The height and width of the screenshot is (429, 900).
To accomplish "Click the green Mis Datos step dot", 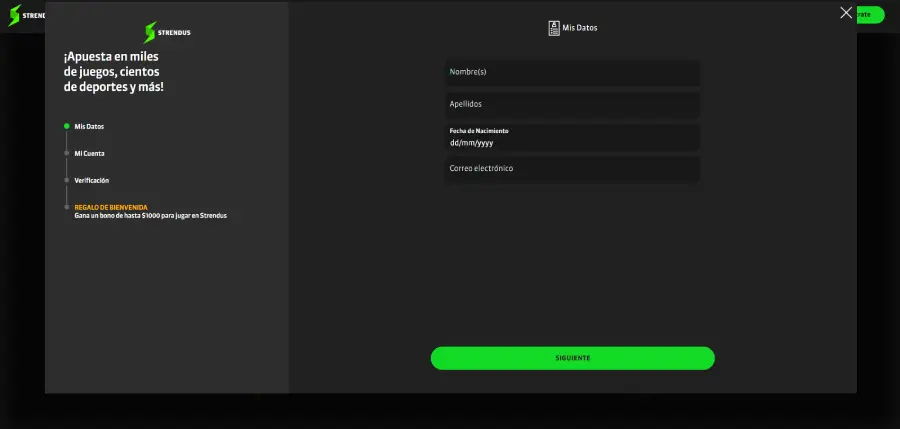I will tap(67, 127).
